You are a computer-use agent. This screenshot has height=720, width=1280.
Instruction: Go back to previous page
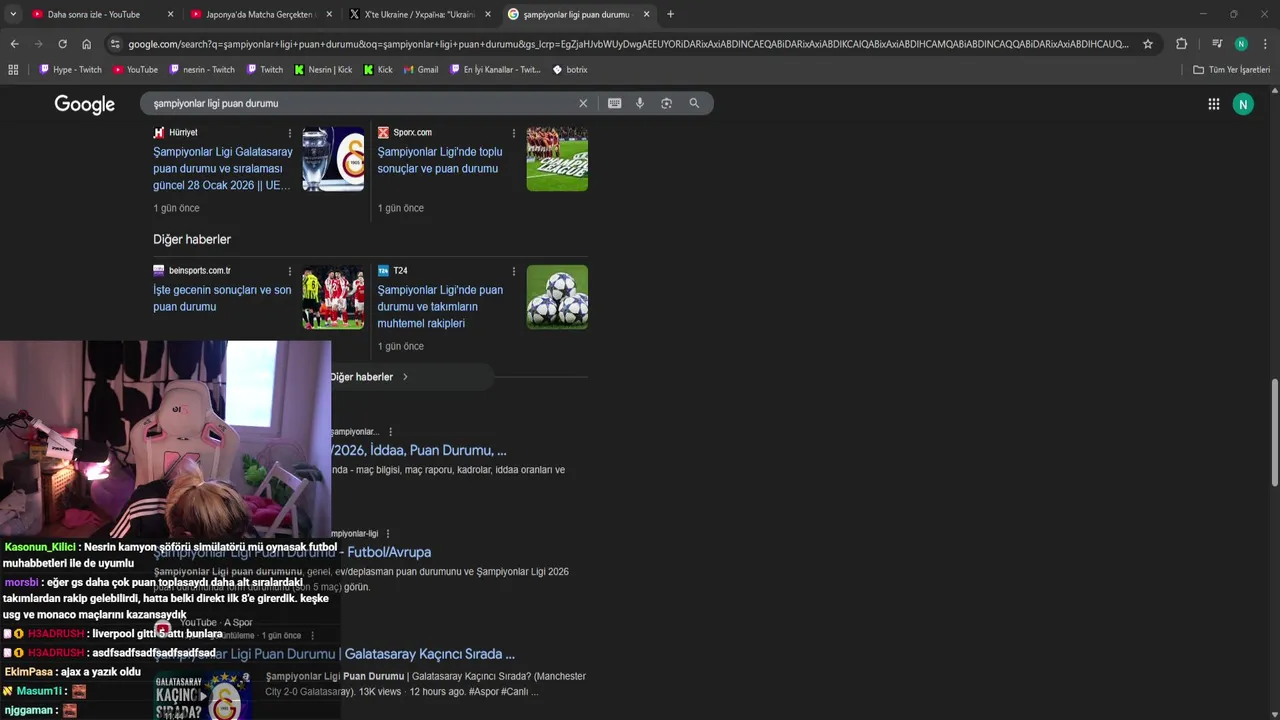(14, 44)
